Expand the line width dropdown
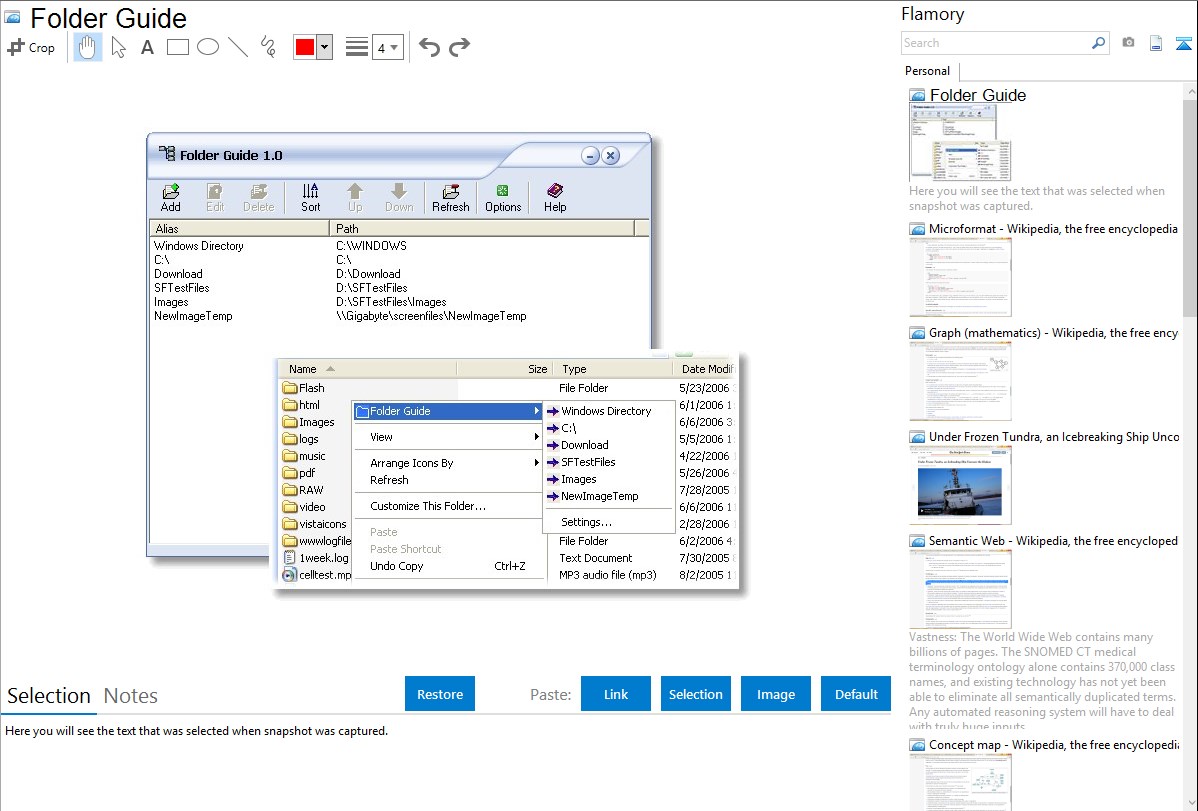This screenshot has height=811, width=1198. pos(387,48)
